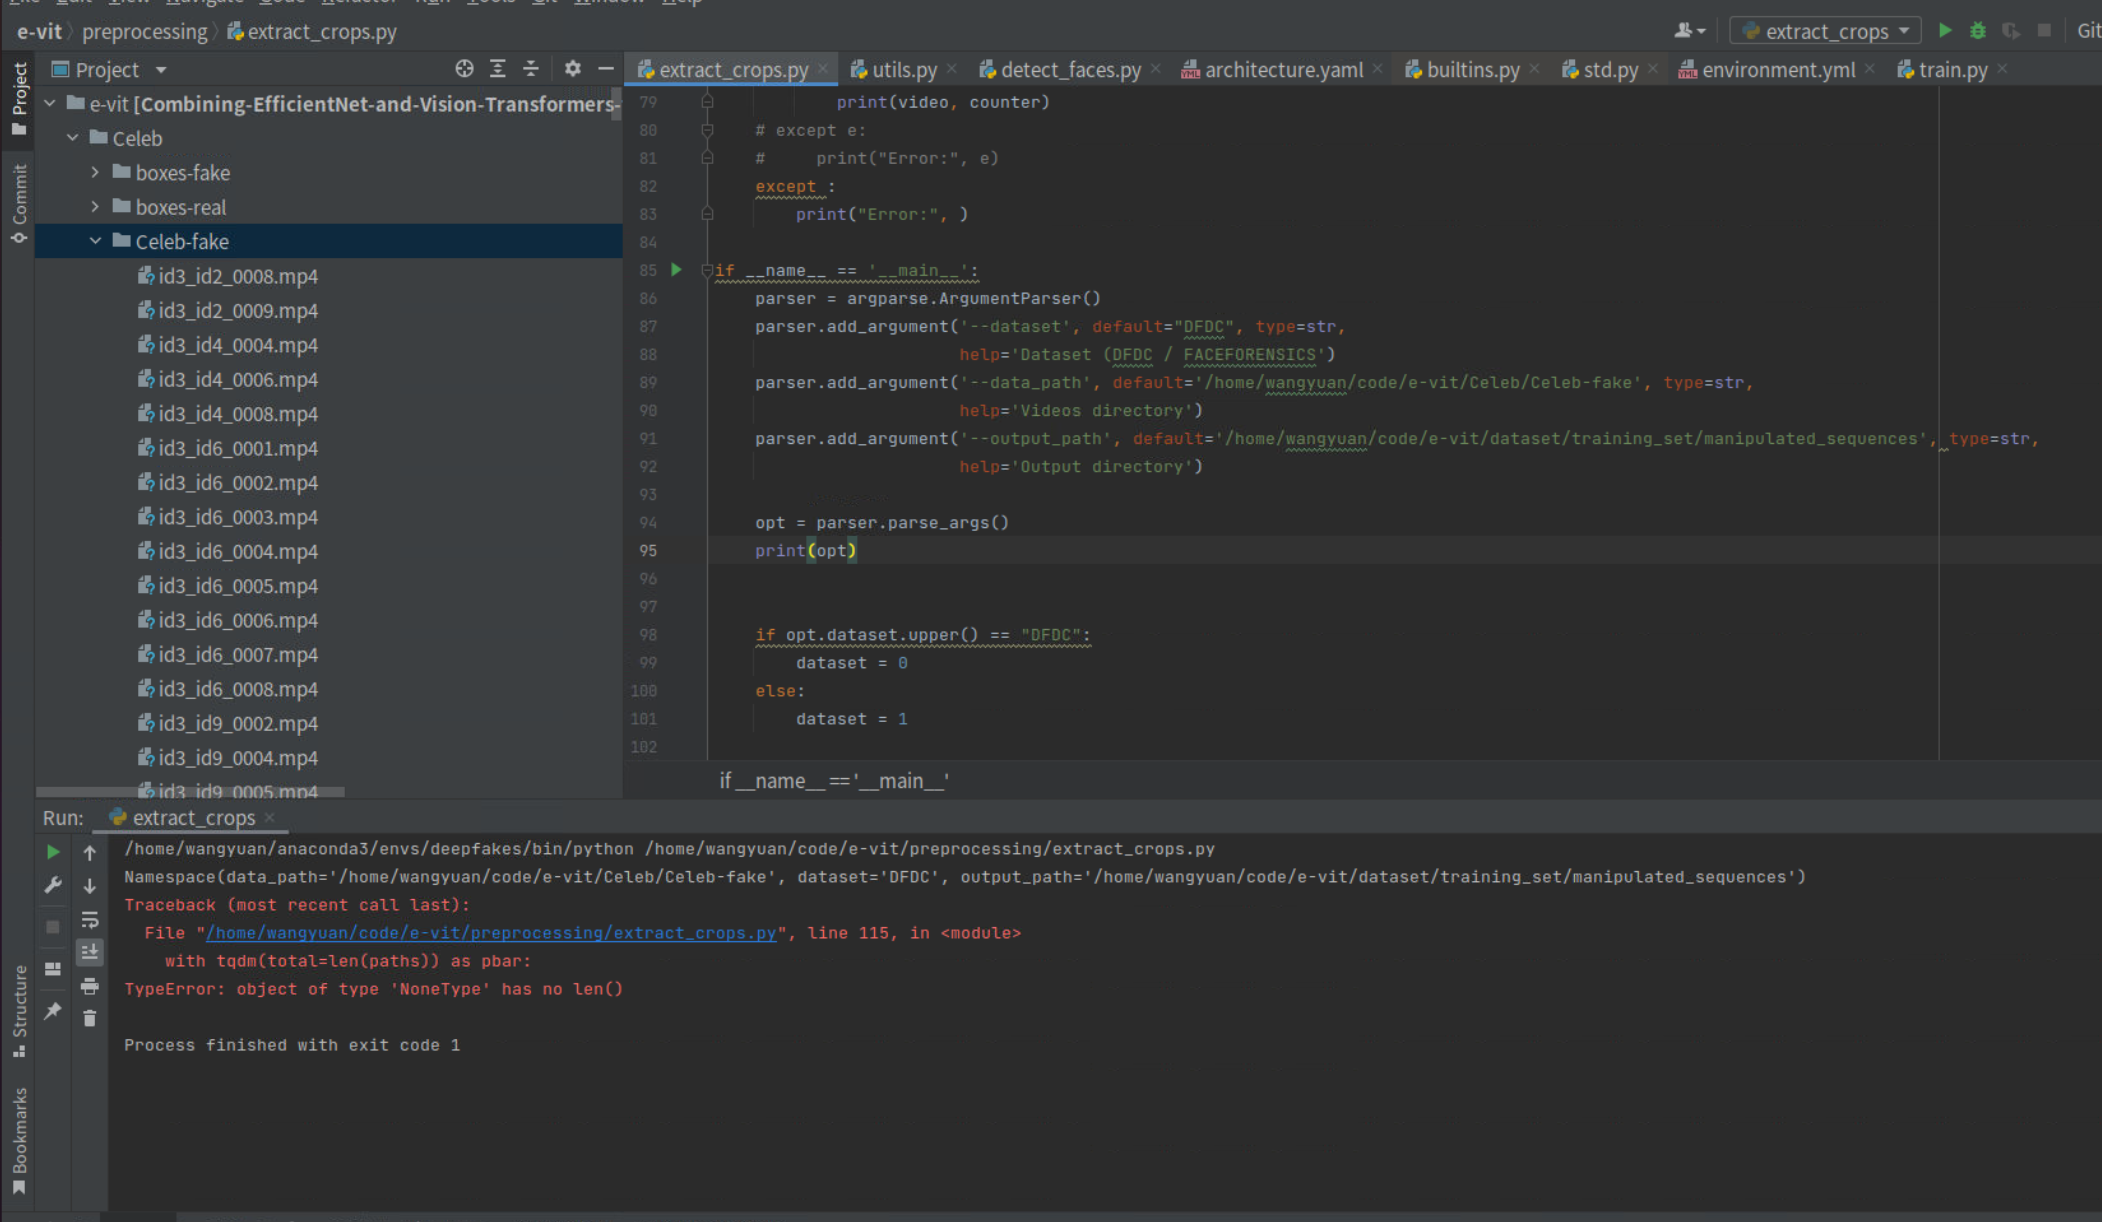Go up the stack trace

[x=90, y=852]
